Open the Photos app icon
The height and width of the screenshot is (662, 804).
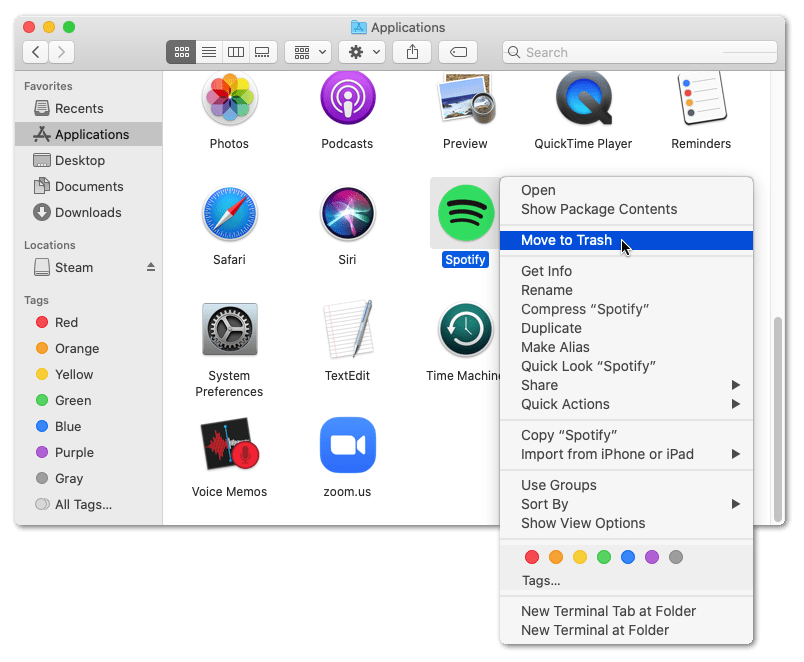tap(229, 97)
